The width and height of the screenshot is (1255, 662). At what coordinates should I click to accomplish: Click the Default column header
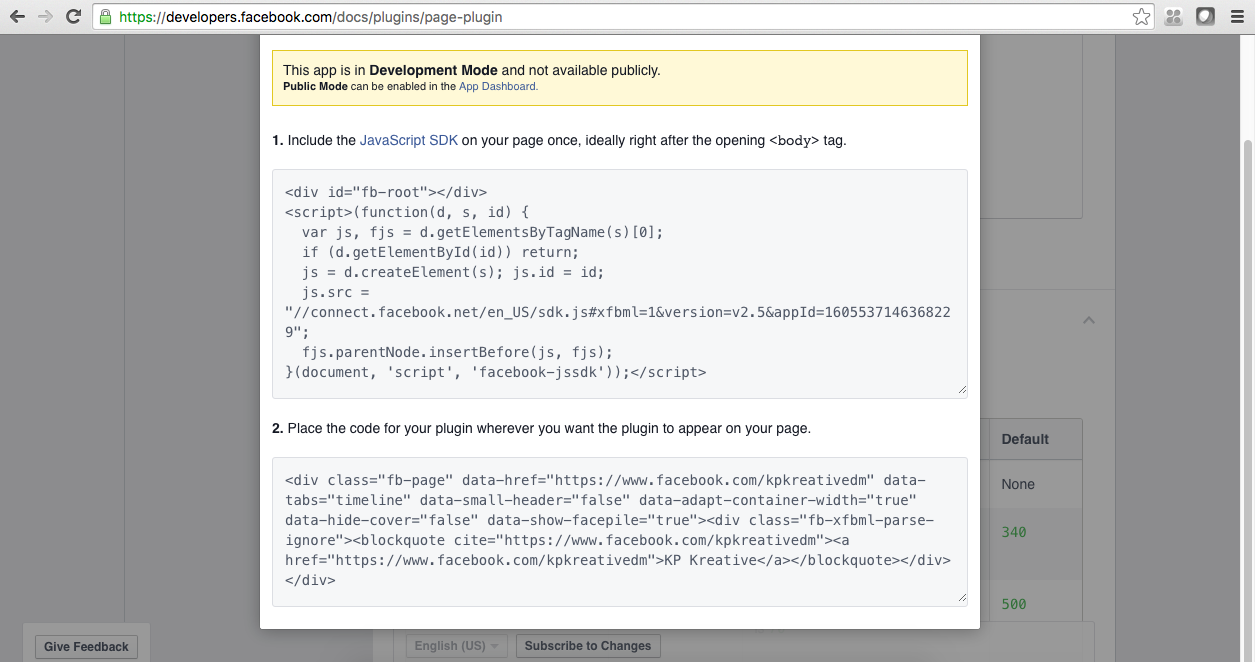coord(1025,439)
